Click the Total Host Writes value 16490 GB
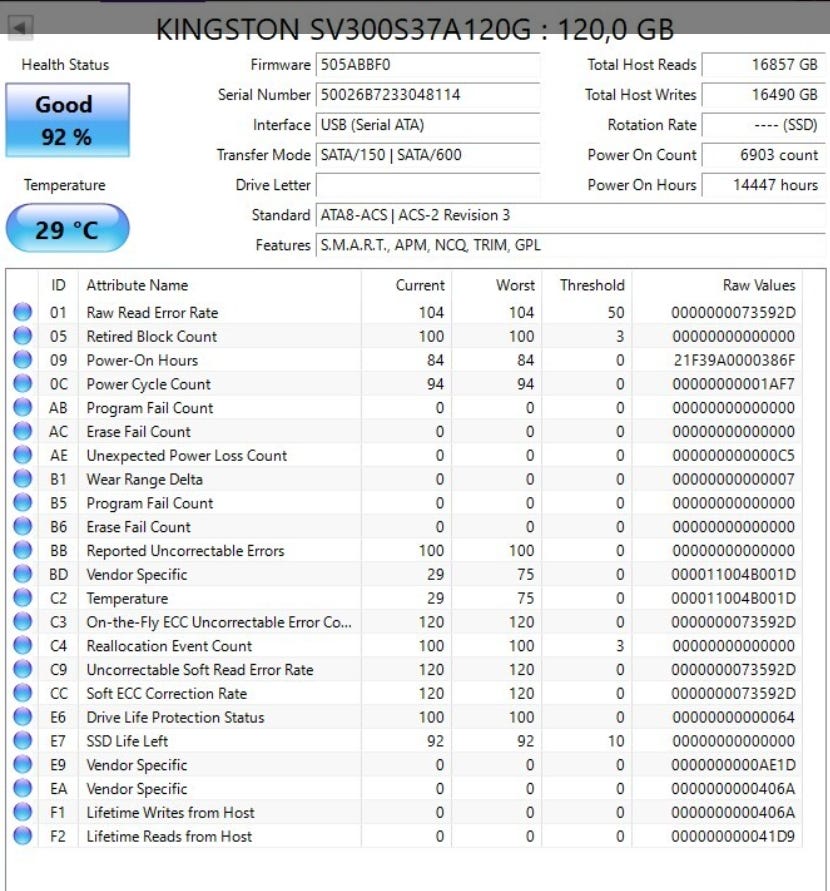This screenshot has width=830, height=891. [x=763, y=95]
